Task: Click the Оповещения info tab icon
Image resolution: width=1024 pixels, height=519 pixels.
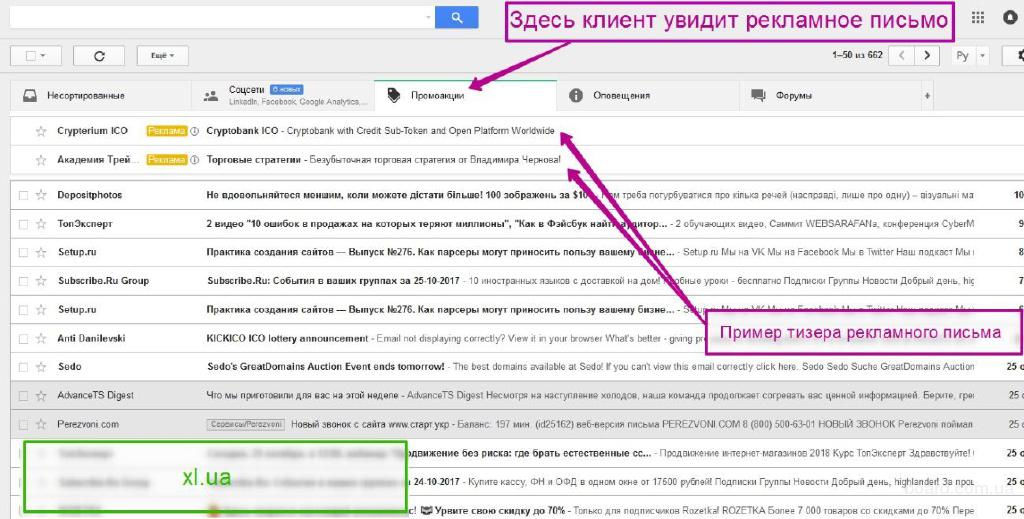Action: (575, 95)
